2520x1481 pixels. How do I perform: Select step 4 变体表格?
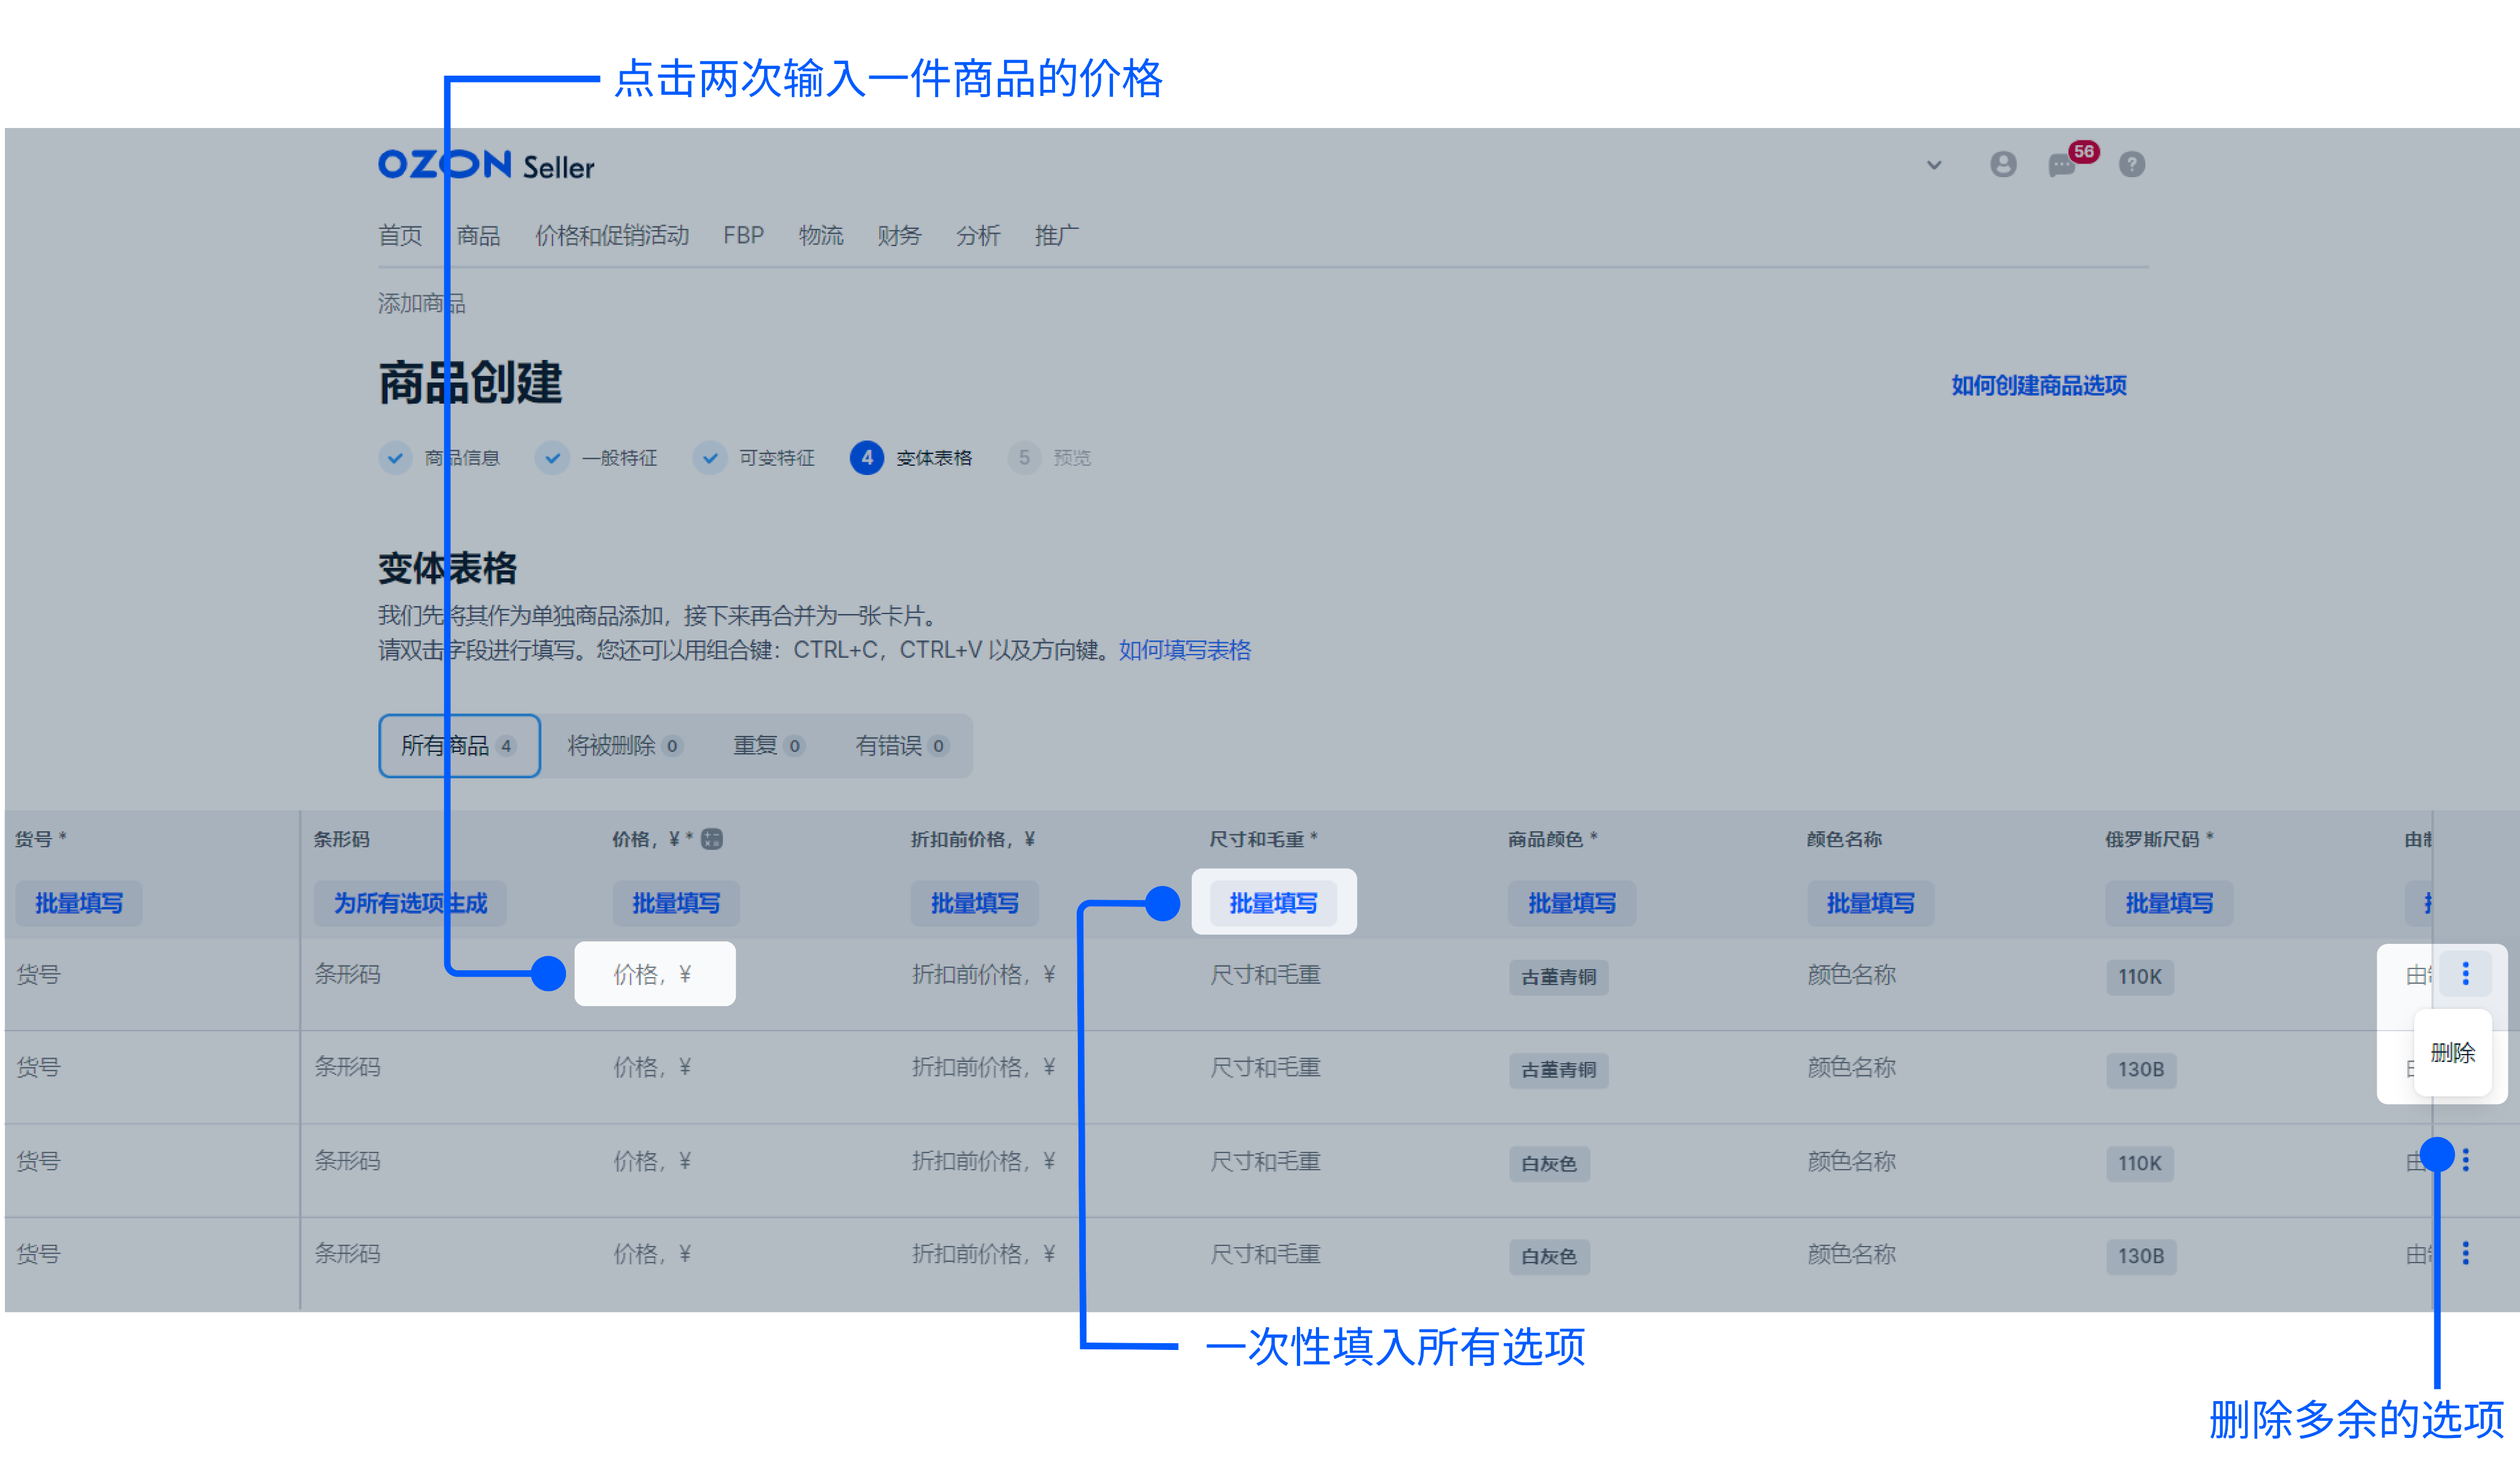pos(911,458)
